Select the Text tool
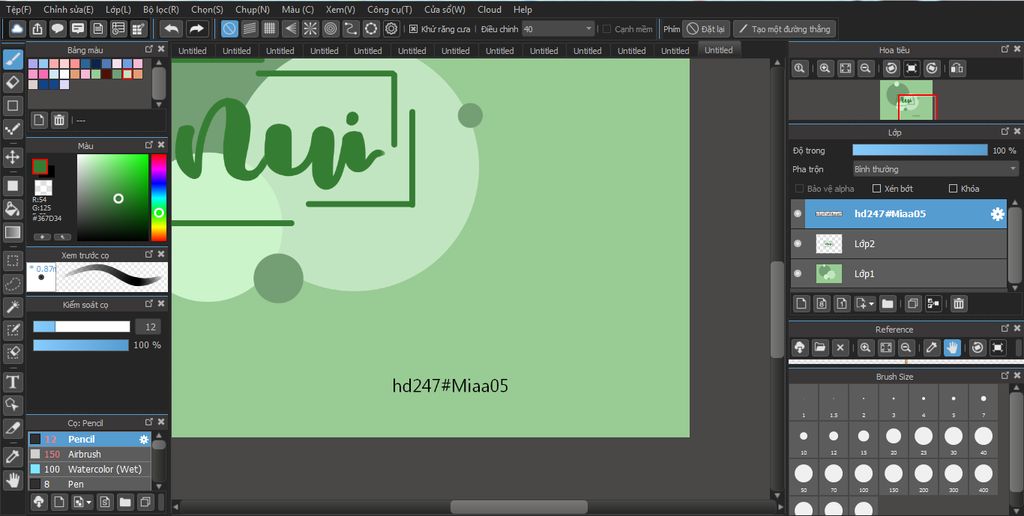Image resolution: width=1024 pixels, height=516 pixels. [12, 382]
